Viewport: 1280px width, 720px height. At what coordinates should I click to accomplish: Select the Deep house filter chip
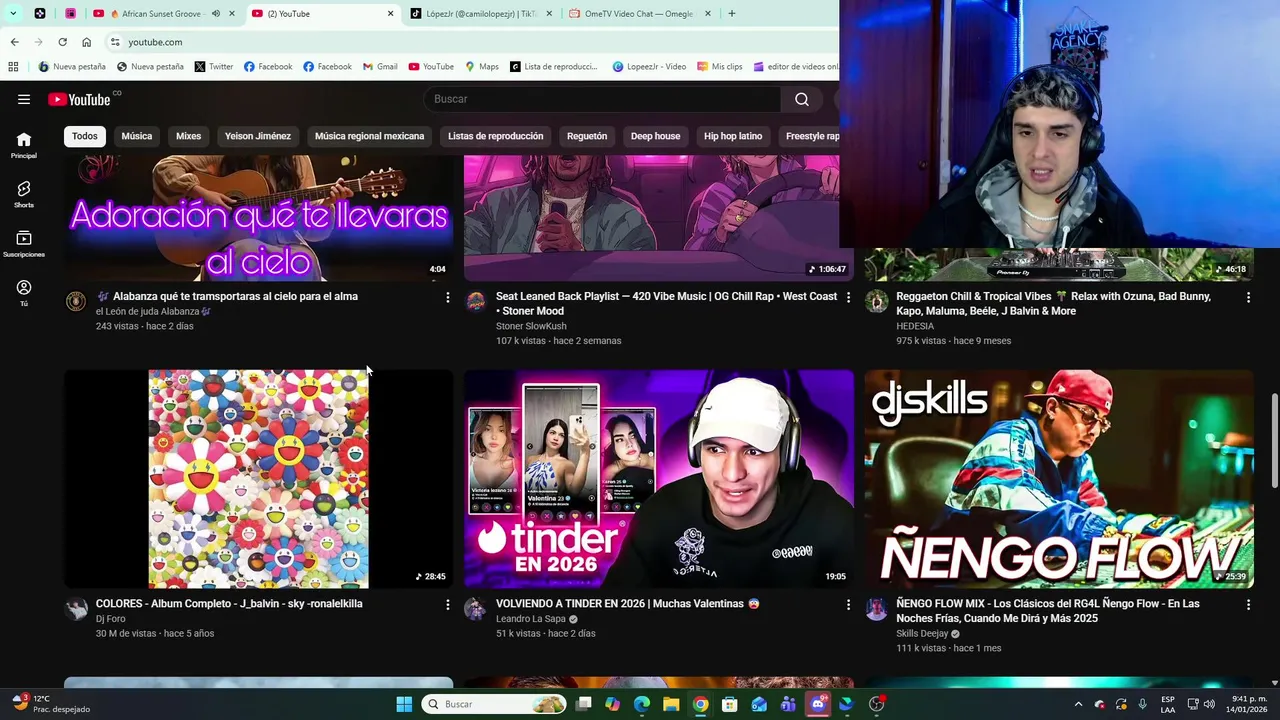[655, 136]
